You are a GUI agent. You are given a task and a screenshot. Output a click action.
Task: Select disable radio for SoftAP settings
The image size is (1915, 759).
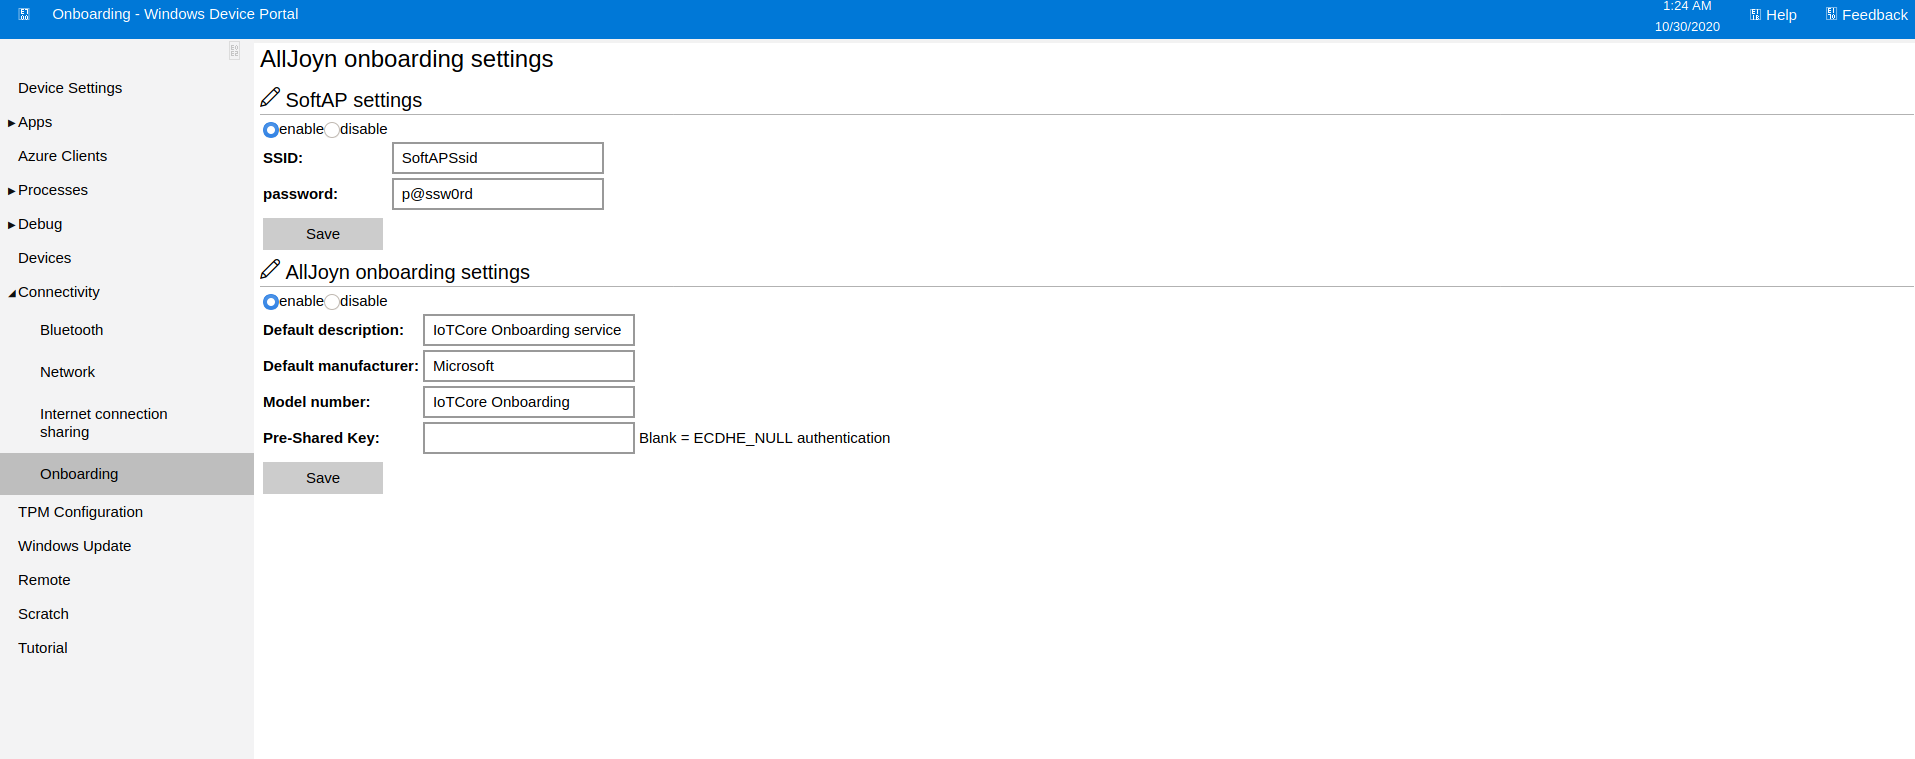[x=332, y=130]
